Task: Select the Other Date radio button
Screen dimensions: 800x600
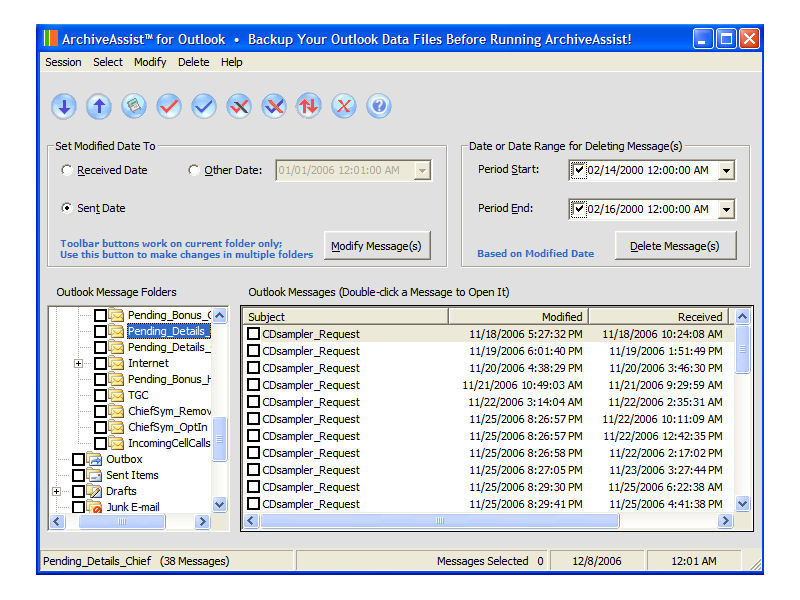Action: (x=193, y=170)
